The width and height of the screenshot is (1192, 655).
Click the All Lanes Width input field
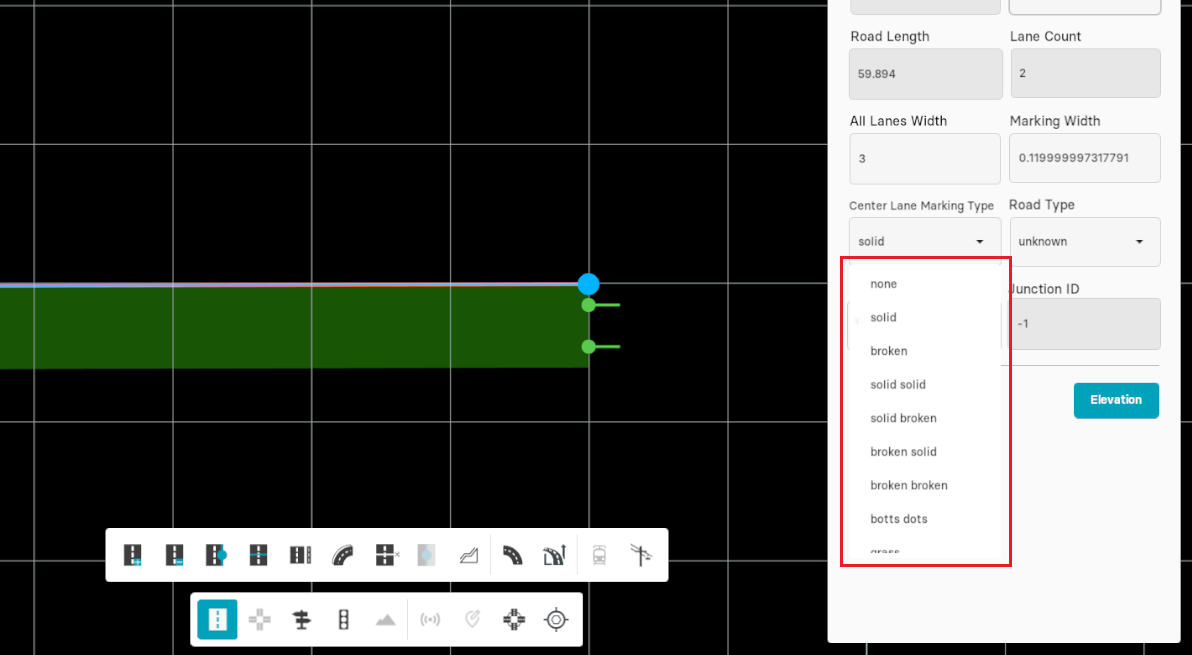click(x=924, y=158)
